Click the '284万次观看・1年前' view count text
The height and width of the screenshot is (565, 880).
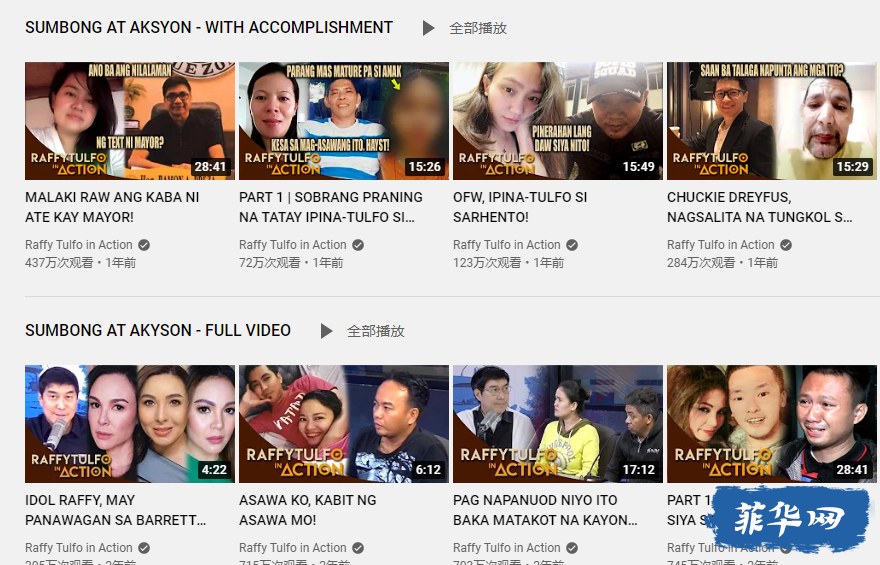coord(722,263)
